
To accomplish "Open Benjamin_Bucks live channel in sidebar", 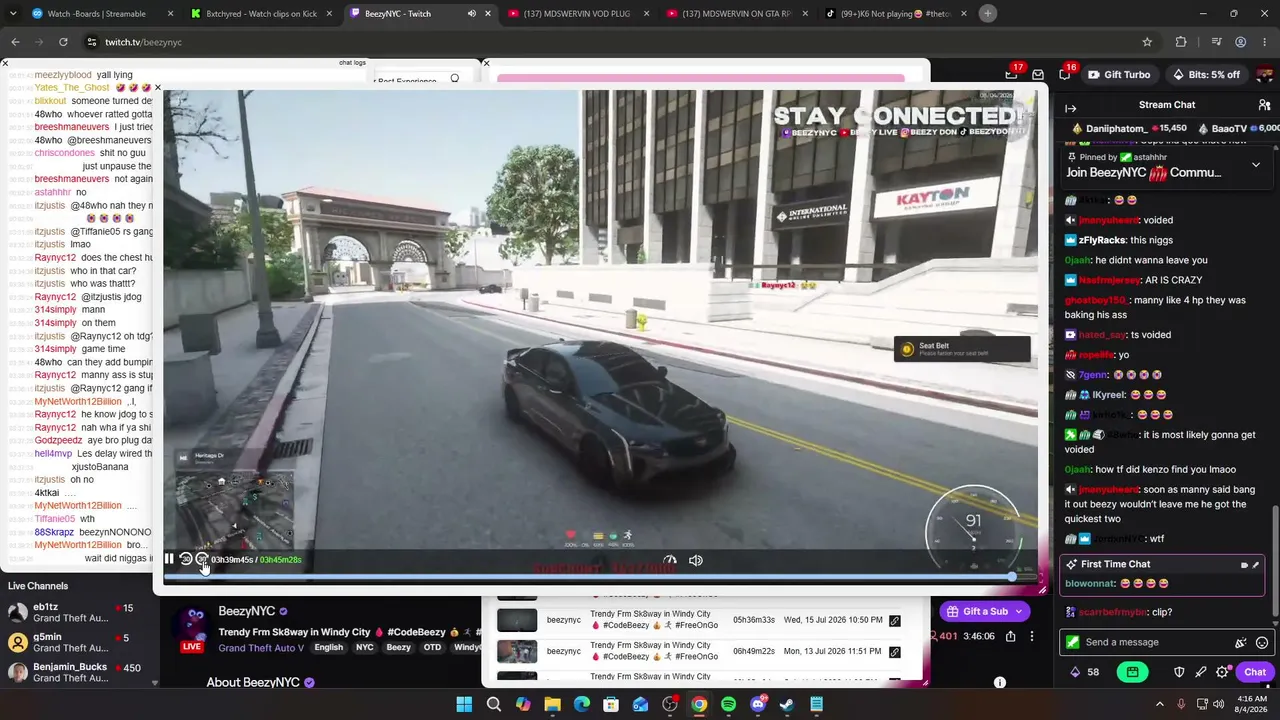I will 76,672.
